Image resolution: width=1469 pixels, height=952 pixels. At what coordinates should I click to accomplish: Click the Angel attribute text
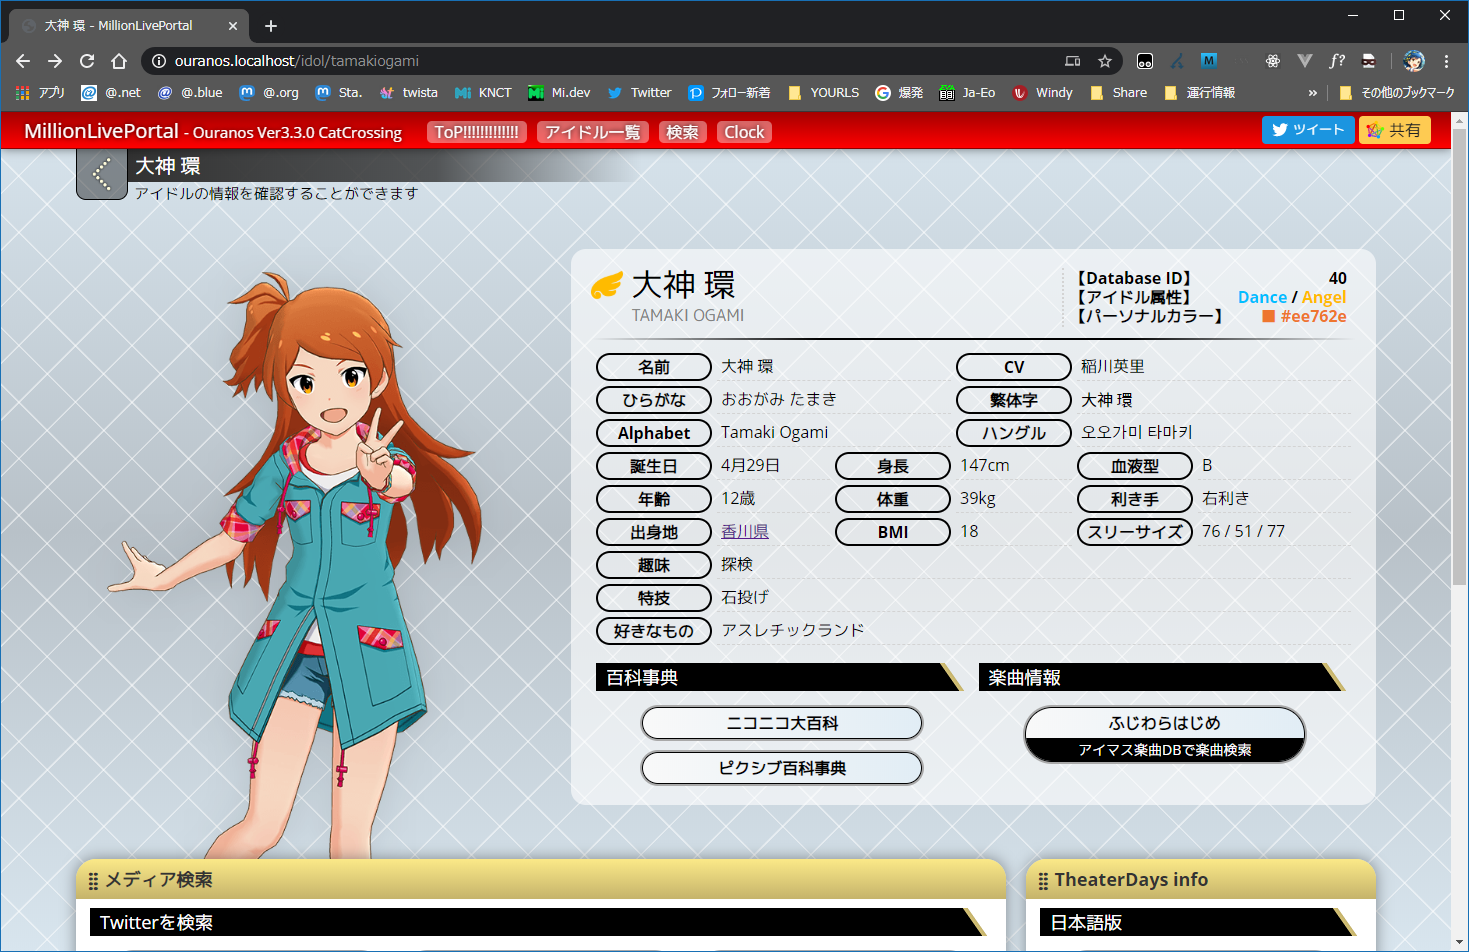[x=1324, y=297]
